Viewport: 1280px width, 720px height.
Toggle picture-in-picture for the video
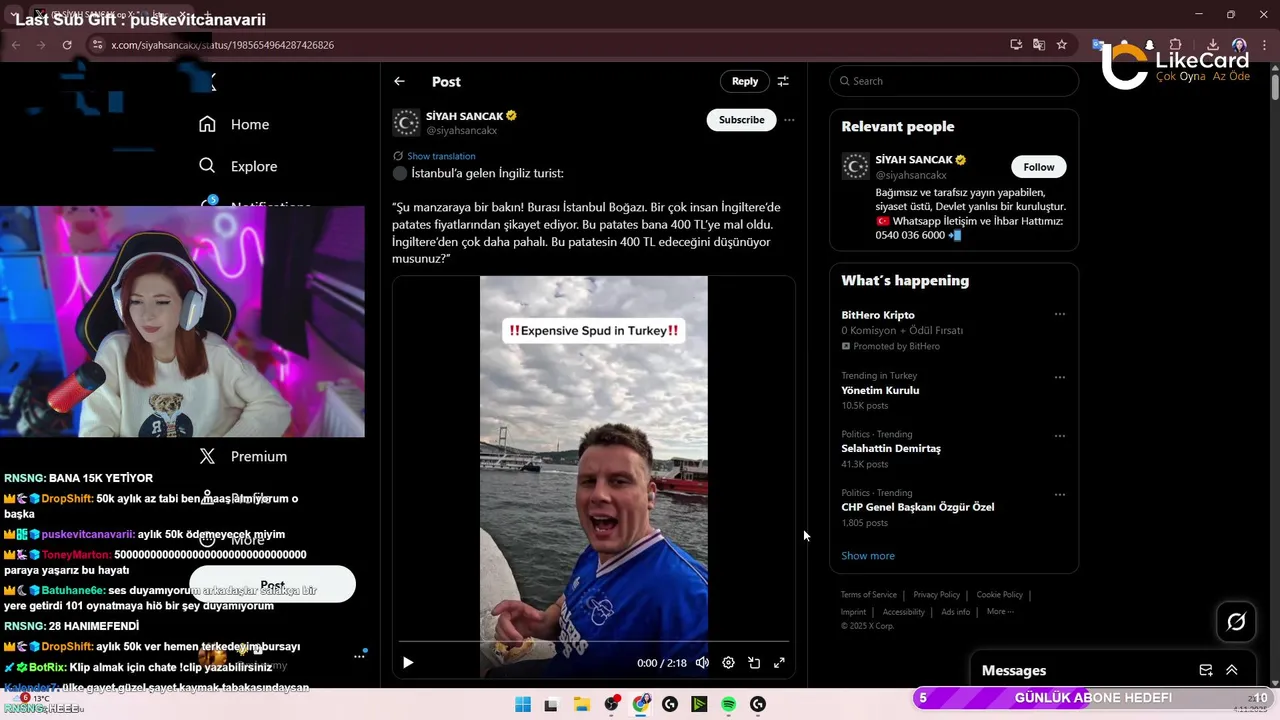(x=754, y=662)
